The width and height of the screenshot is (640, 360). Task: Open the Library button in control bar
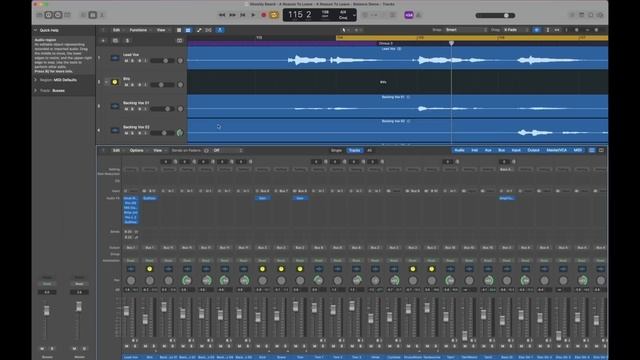[x=40, y=15]
